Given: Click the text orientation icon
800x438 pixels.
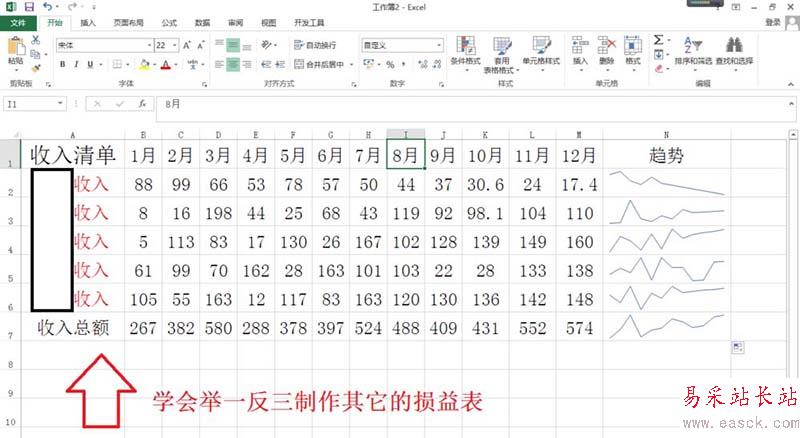Looking at the screenshot, I should 267,45.
